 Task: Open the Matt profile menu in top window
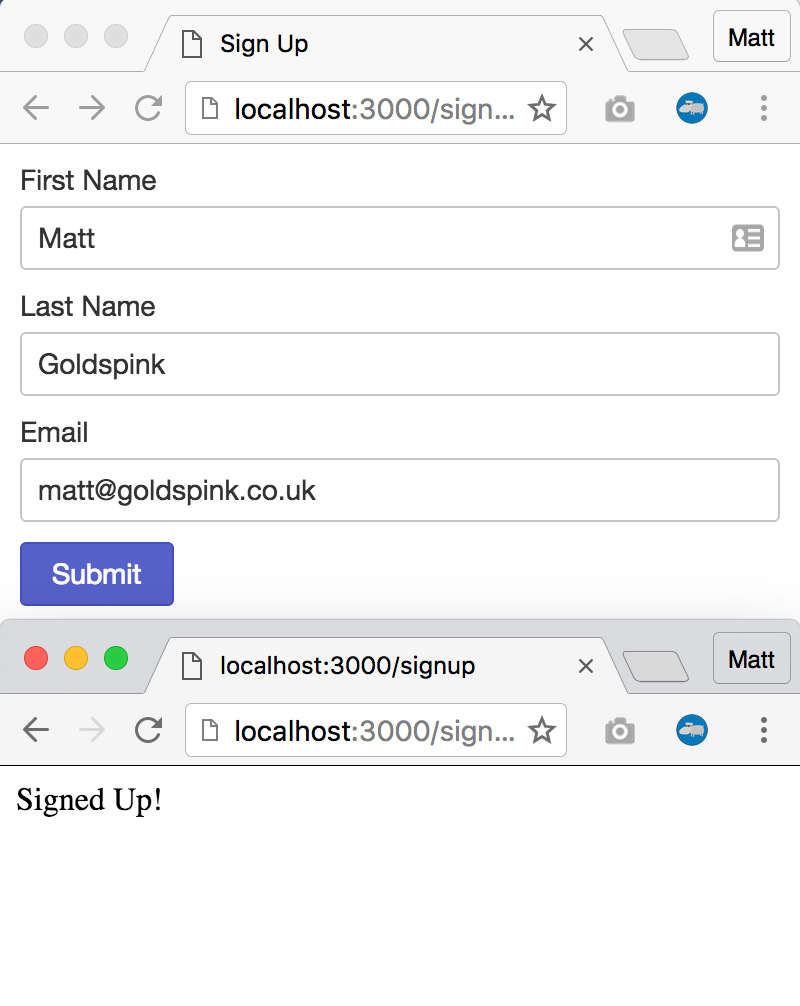pos(751,37)
